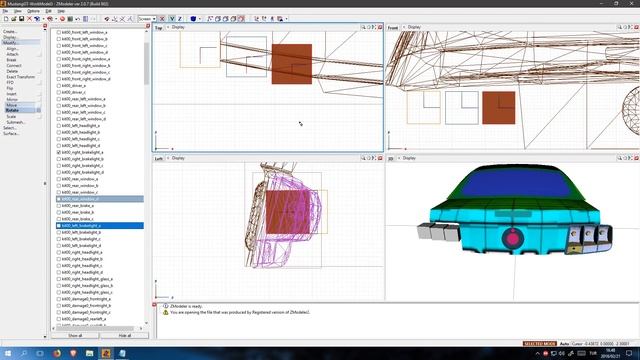Toggle the Y axis lock button
Viewport: 640px width, 360px height.
172,19
